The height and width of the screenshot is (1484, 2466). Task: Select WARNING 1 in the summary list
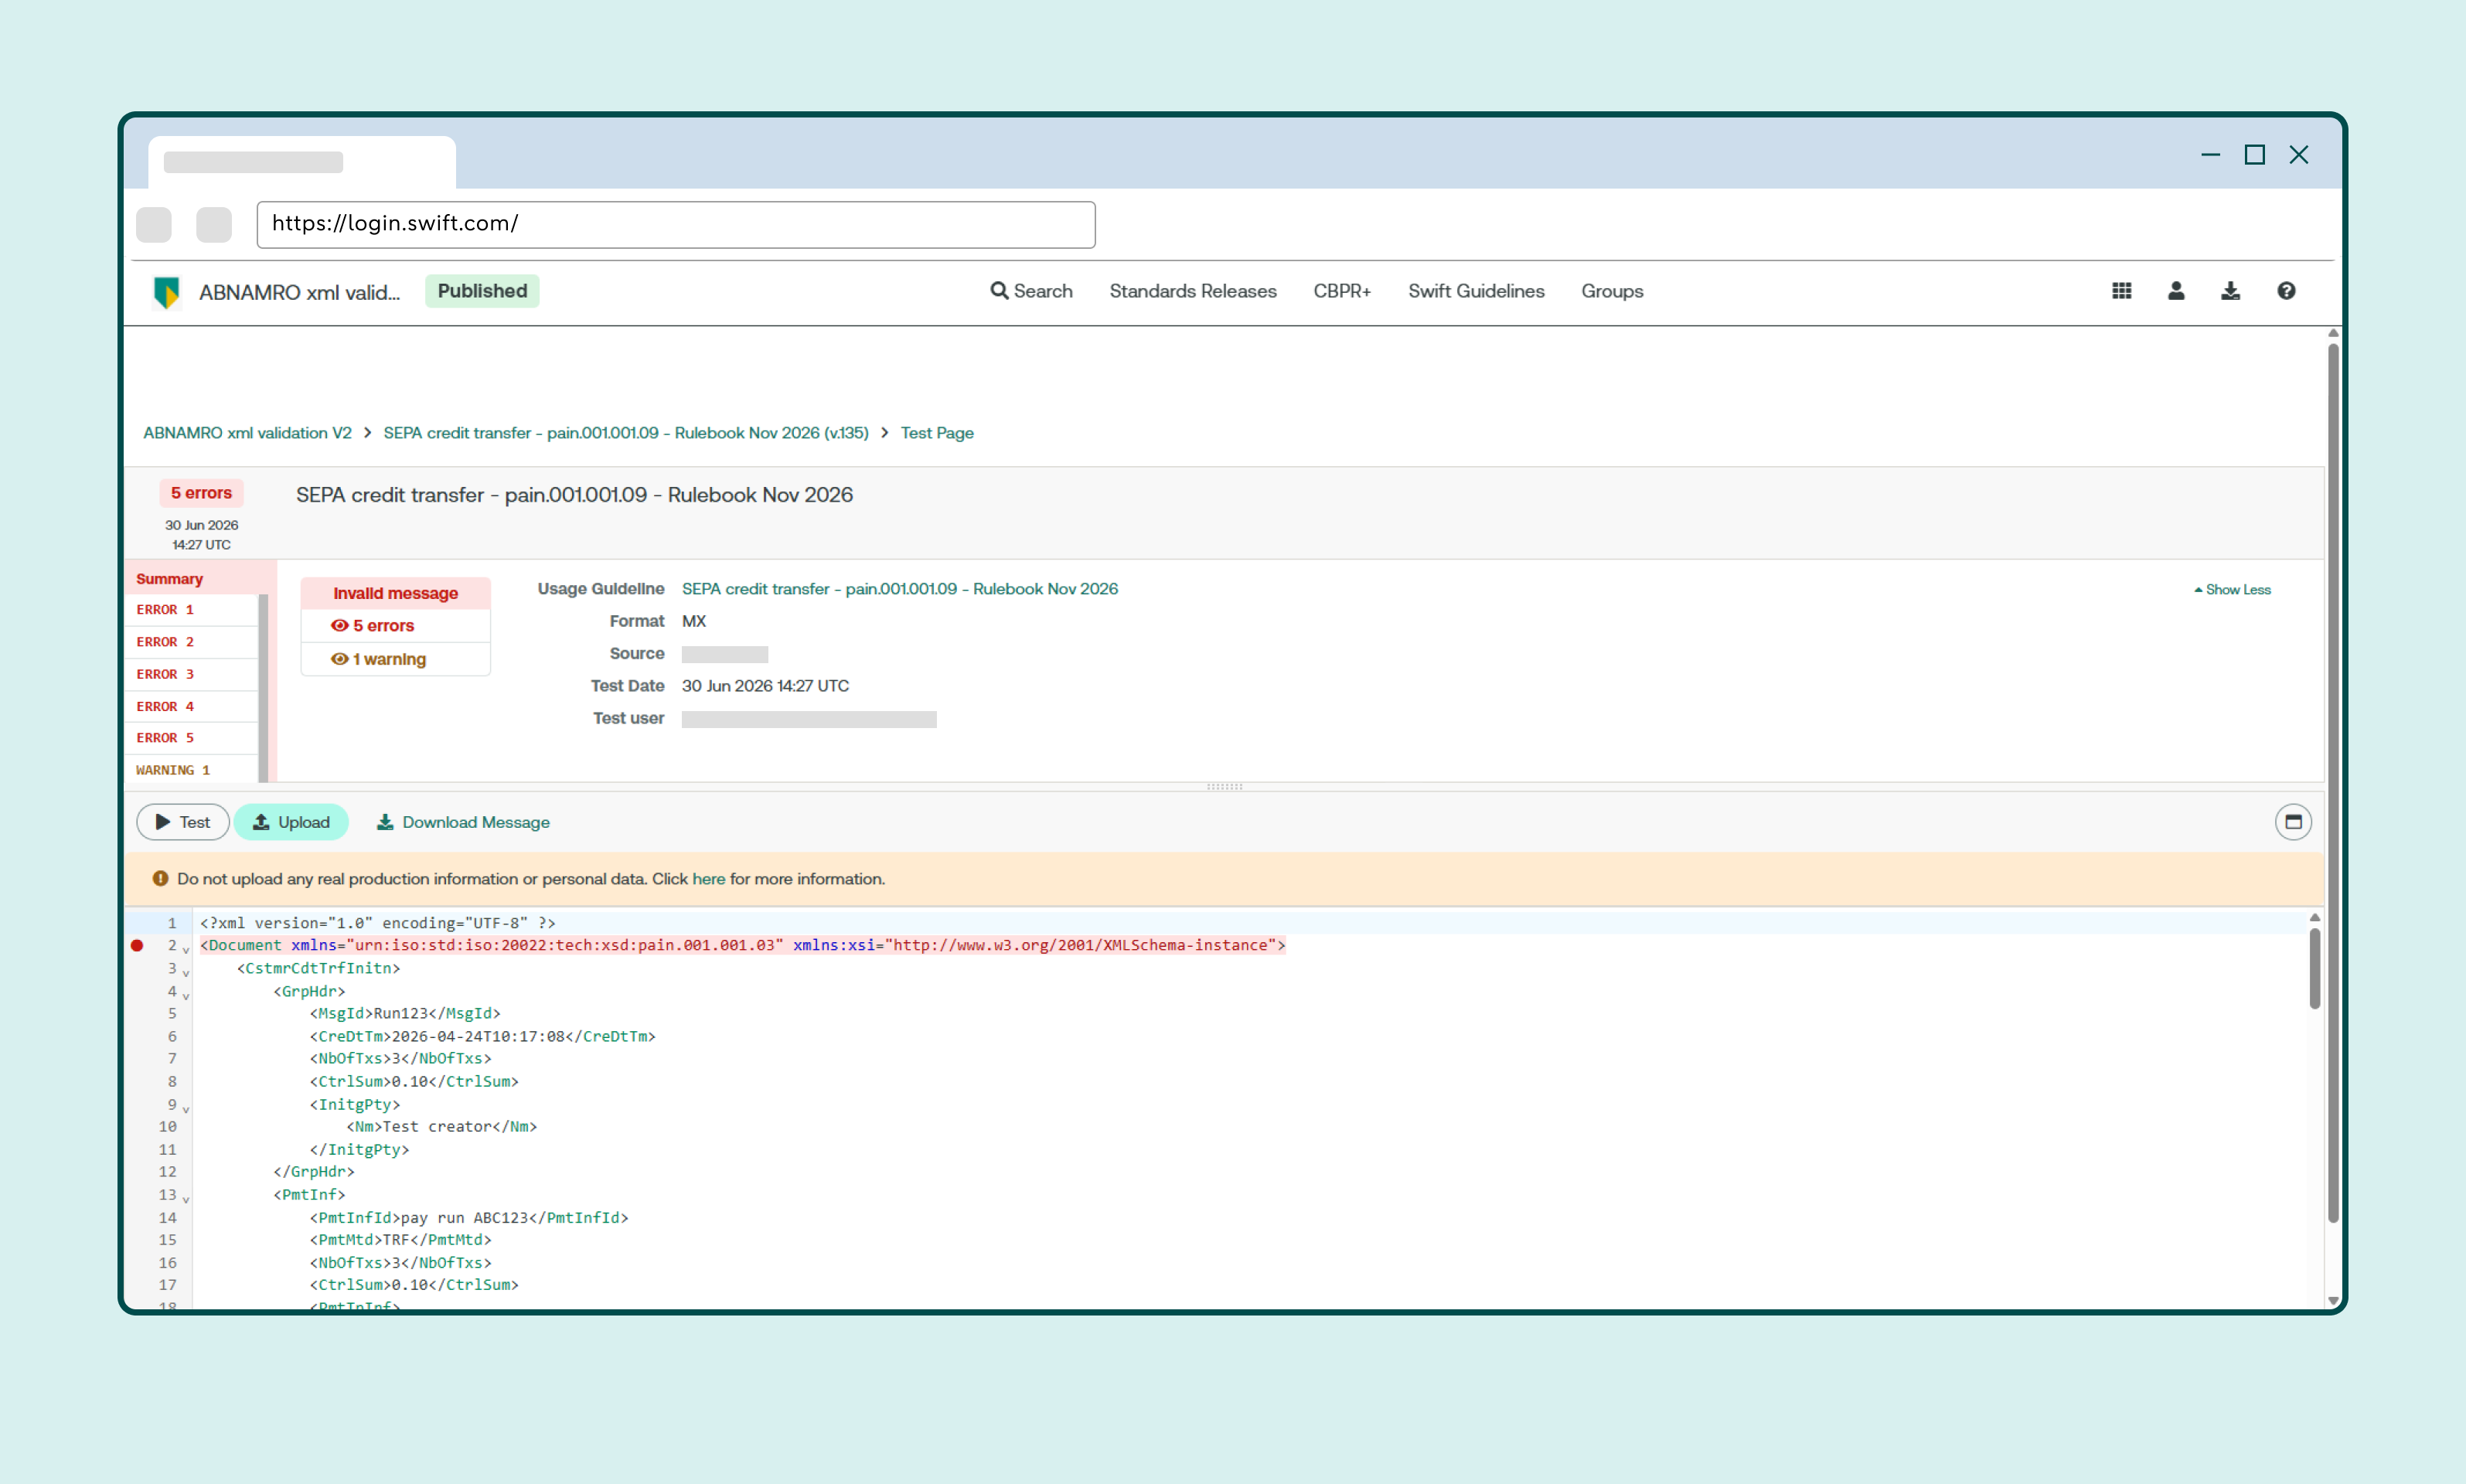click(x=192, y=770)
